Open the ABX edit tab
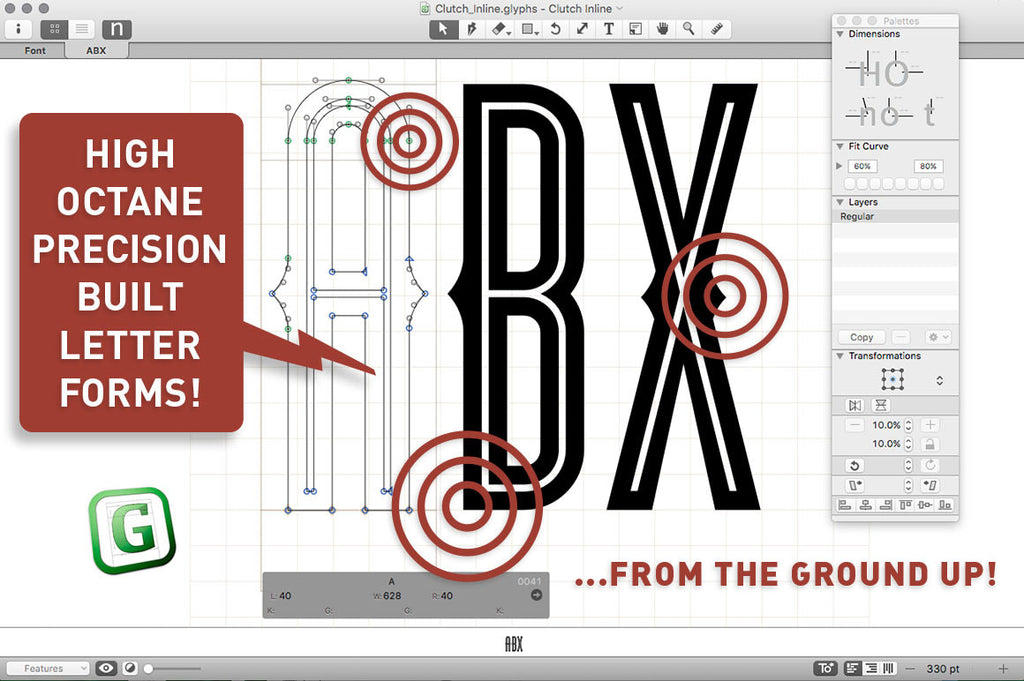 click(96, 50)
